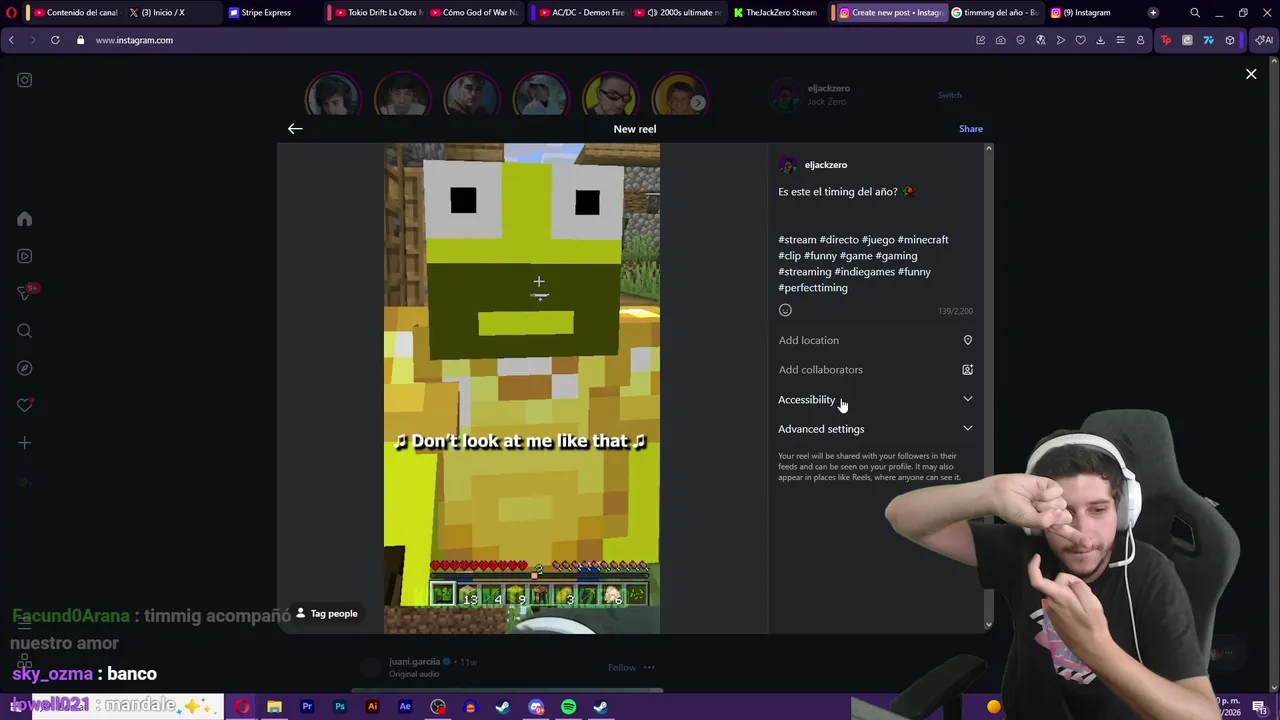Switch to the Stripe Express tab

coord(270,13)
